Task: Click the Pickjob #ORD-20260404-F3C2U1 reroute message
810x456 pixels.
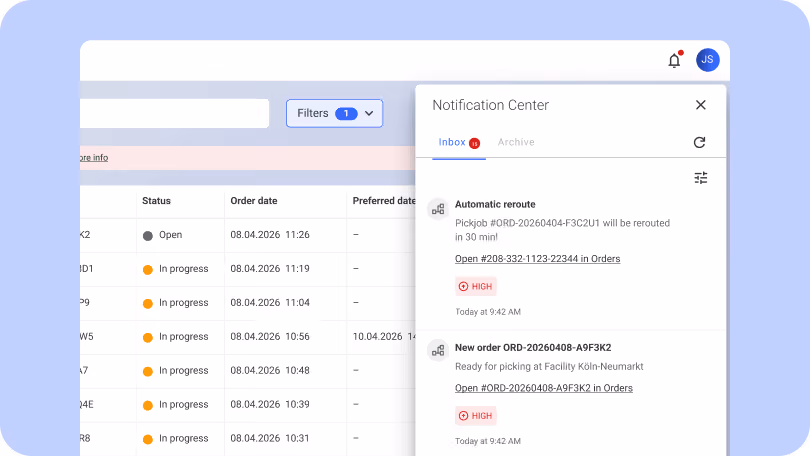Action: pos(562,230)
